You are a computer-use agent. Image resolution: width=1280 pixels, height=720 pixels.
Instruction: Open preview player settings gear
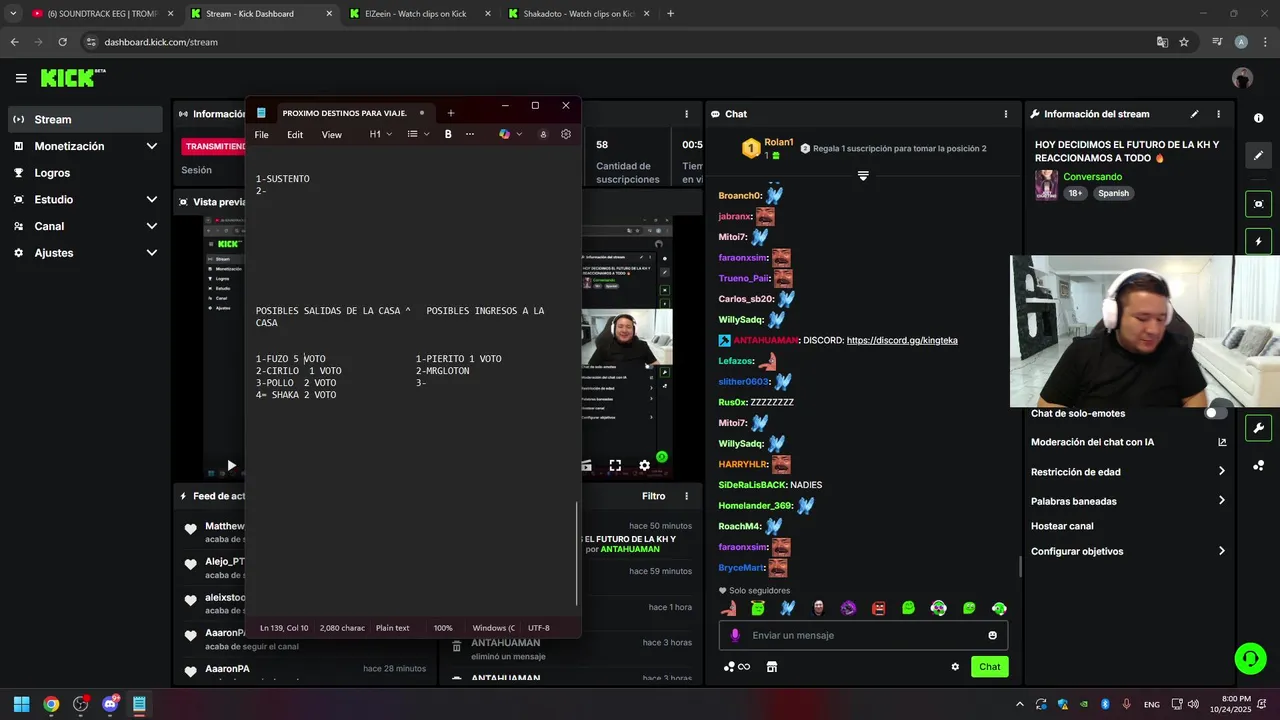point(644,465)
